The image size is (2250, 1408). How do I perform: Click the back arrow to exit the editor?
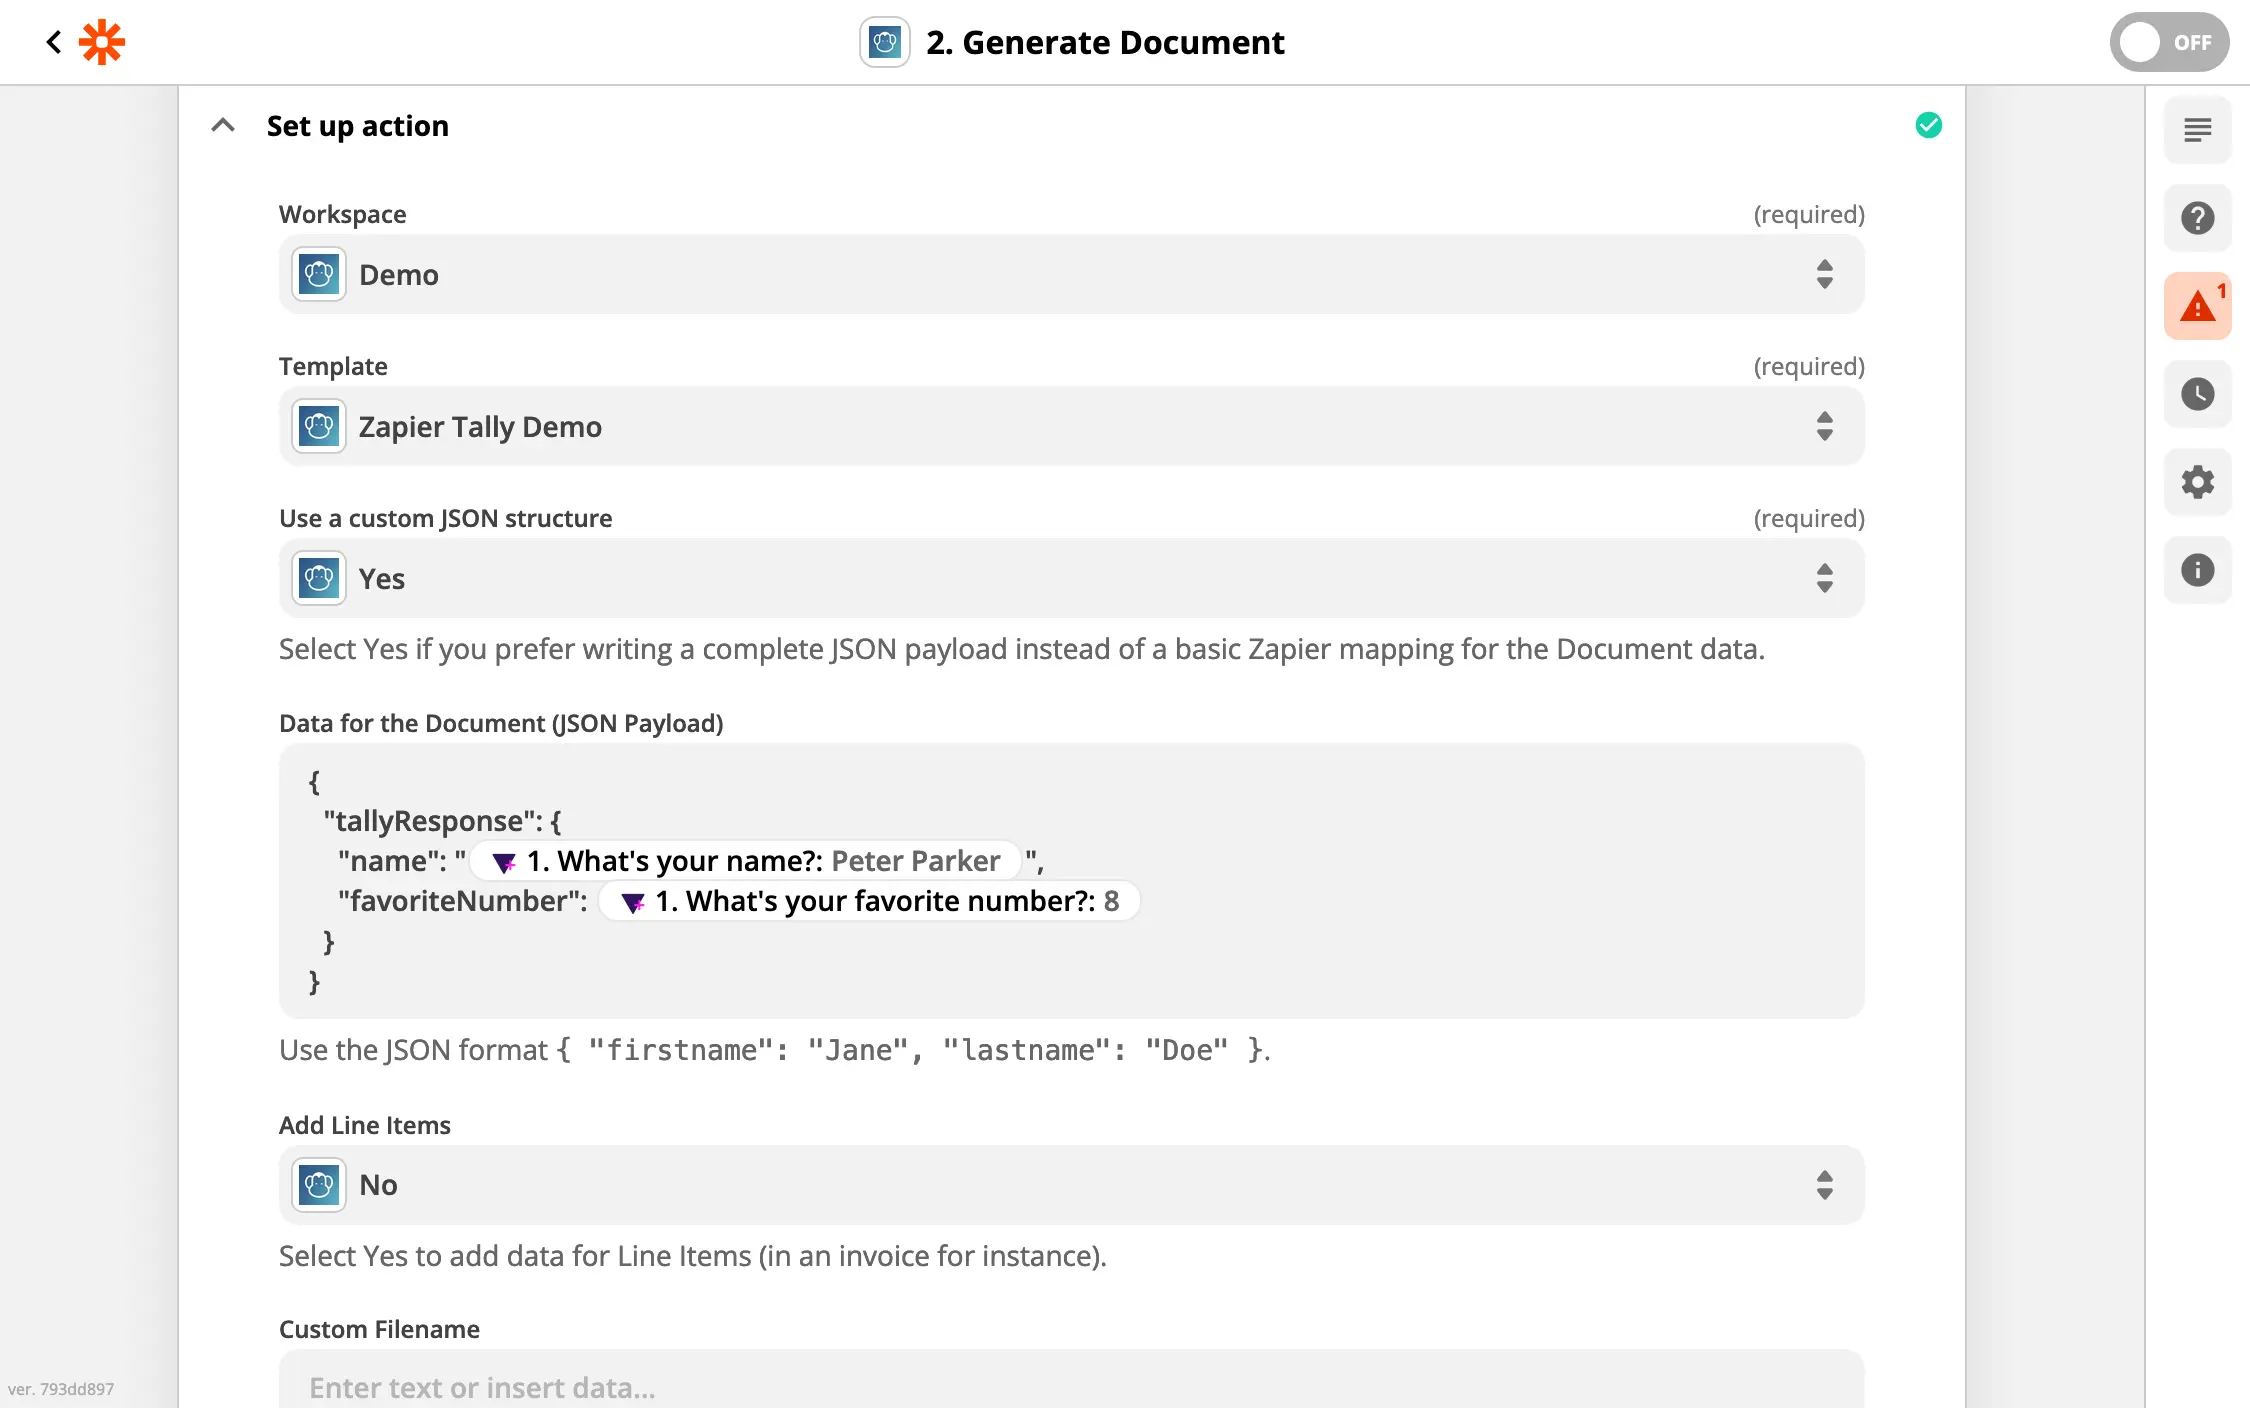pyautogui.click(x=53, y=41)
